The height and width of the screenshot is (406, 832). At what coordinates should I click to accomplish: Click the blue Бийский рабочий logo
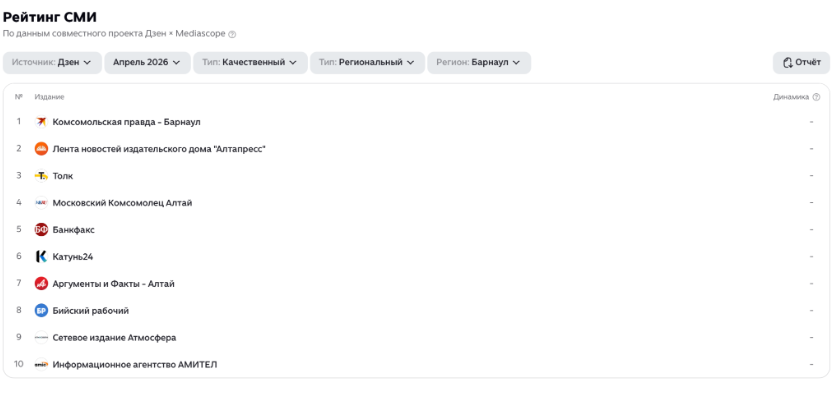pos(41,310)
